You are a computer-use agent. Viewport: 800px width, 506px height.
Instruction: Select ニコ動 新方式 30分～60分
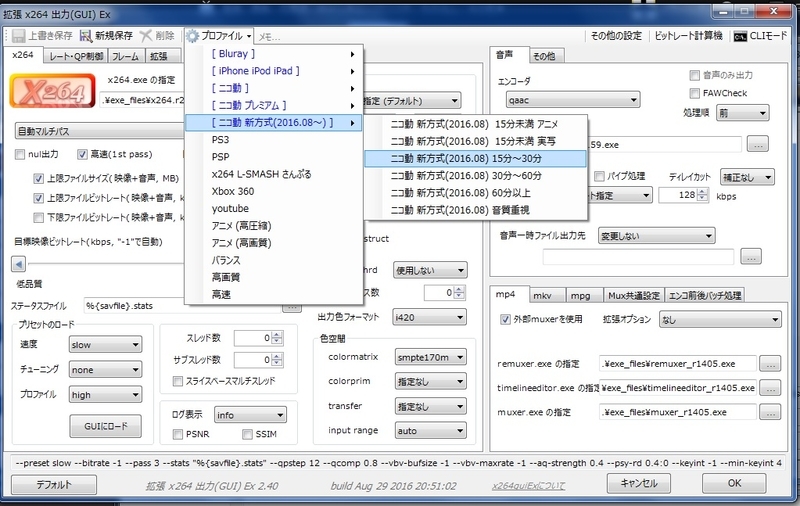(x=476, y=175)
